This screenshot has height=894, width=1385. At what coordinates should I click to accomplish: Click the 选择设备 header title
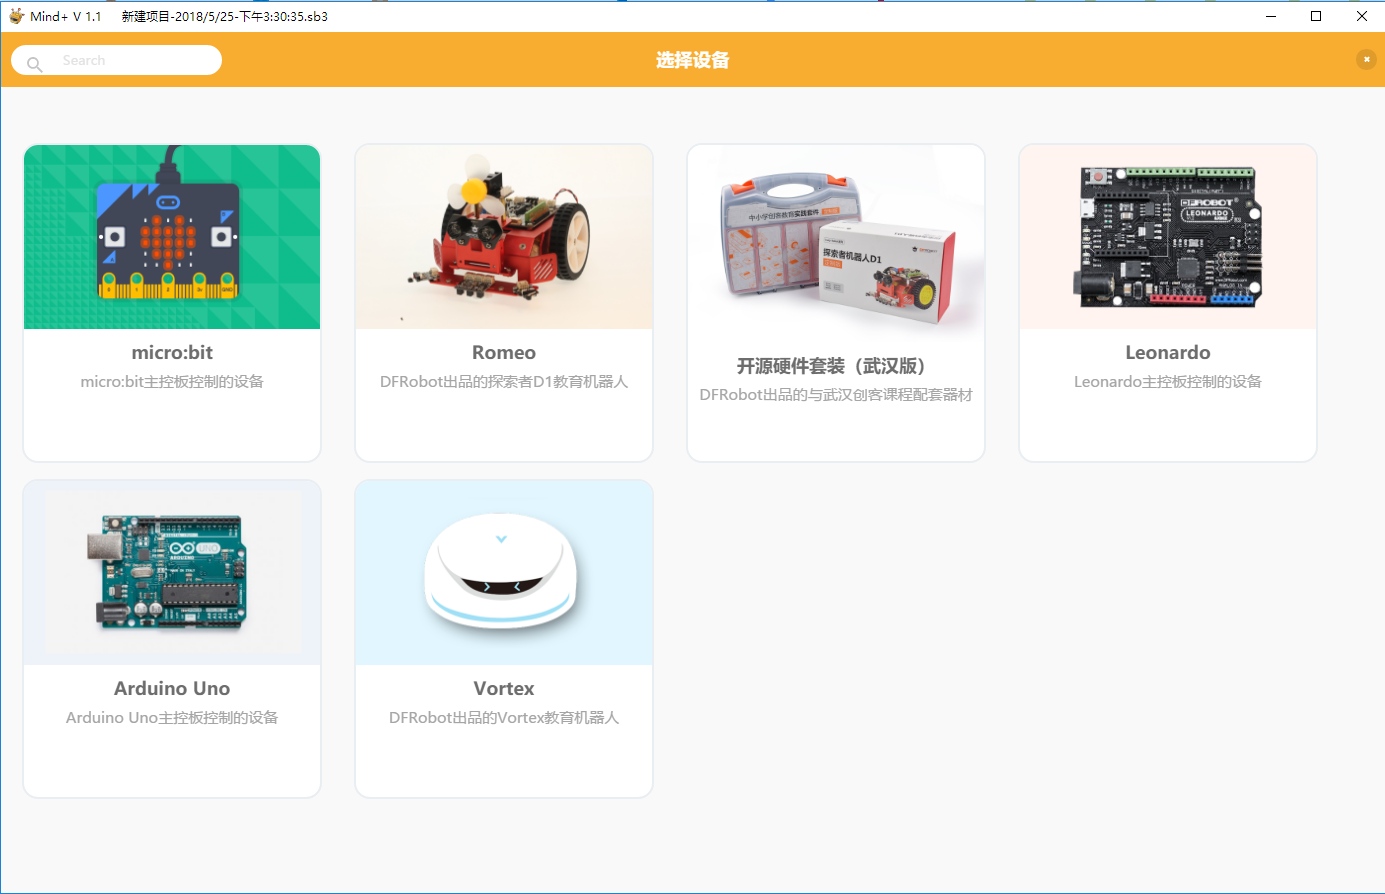(693, 60)
